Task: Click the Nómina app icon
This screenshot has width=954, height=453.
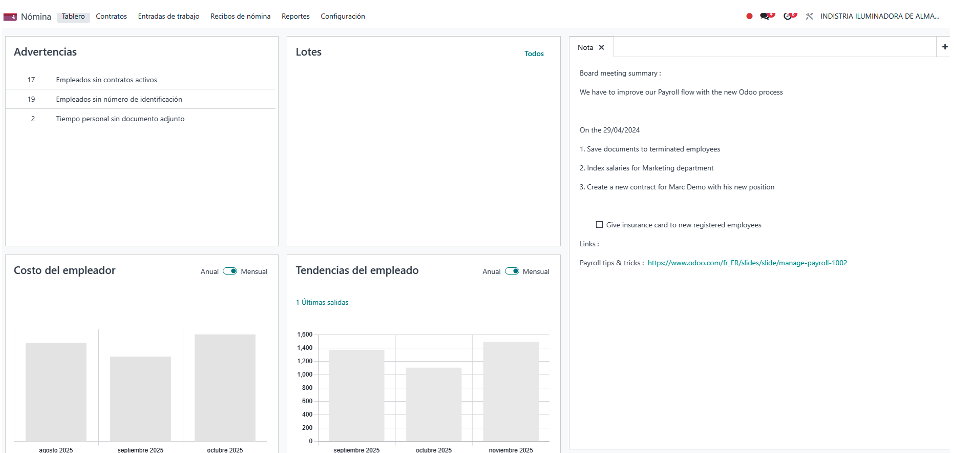Action: click(x=11, y=17)
